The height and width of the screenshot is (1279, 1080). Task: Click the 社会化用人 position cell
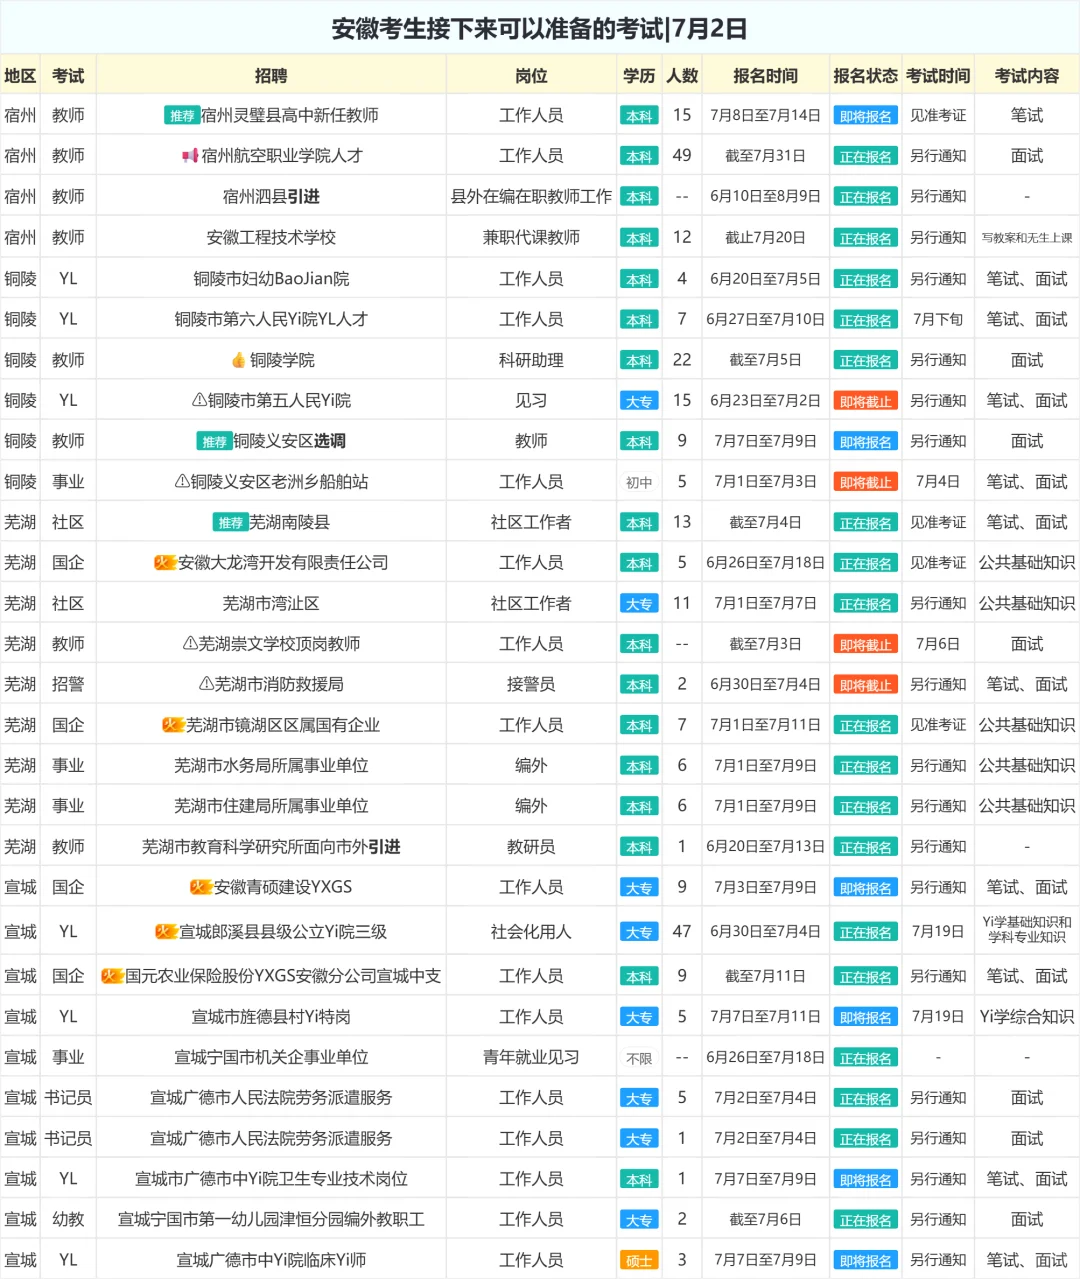531,932
